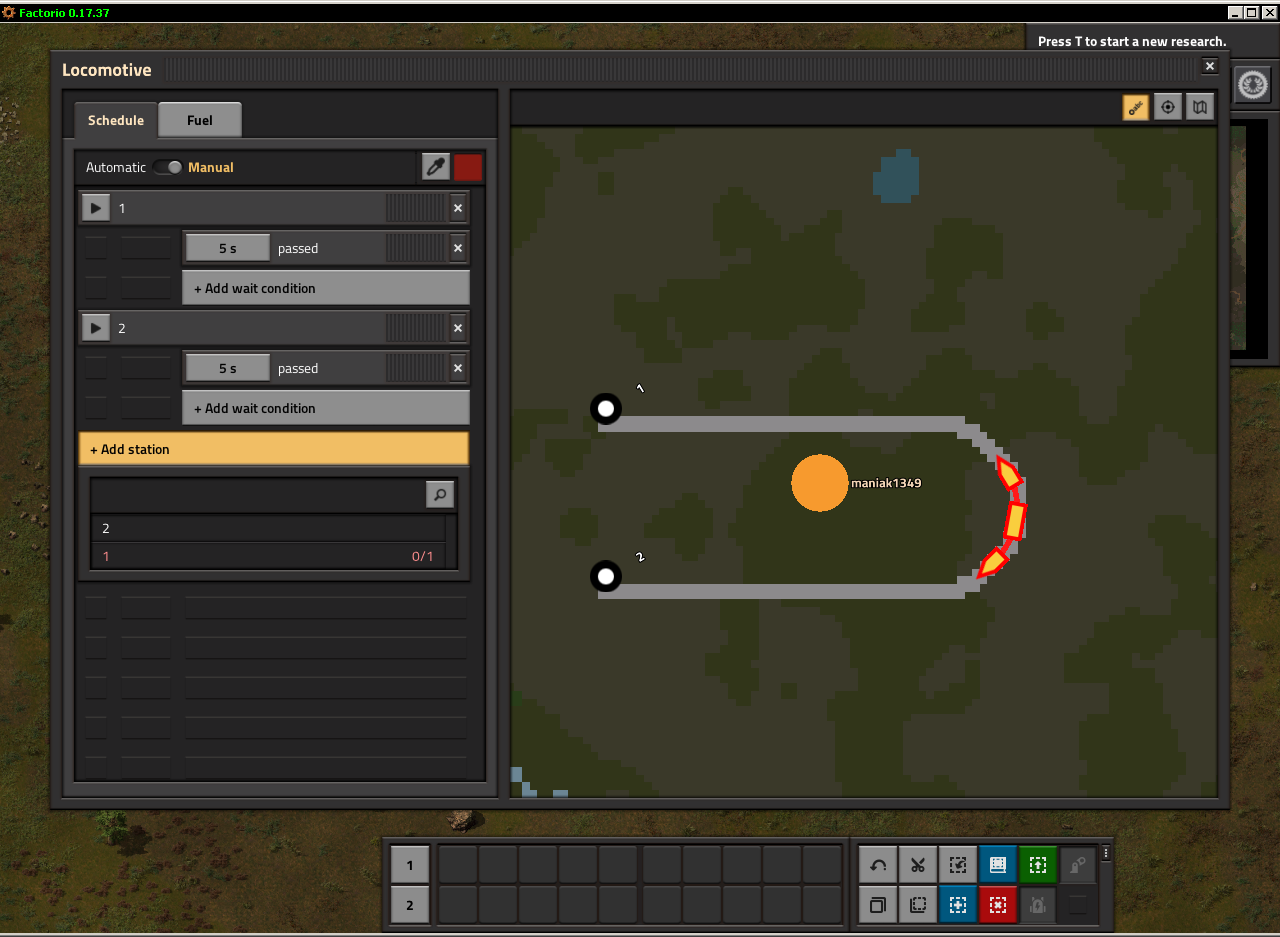Edit the 5 s time value for station 2
The image size is (1280, 937).
228,368
